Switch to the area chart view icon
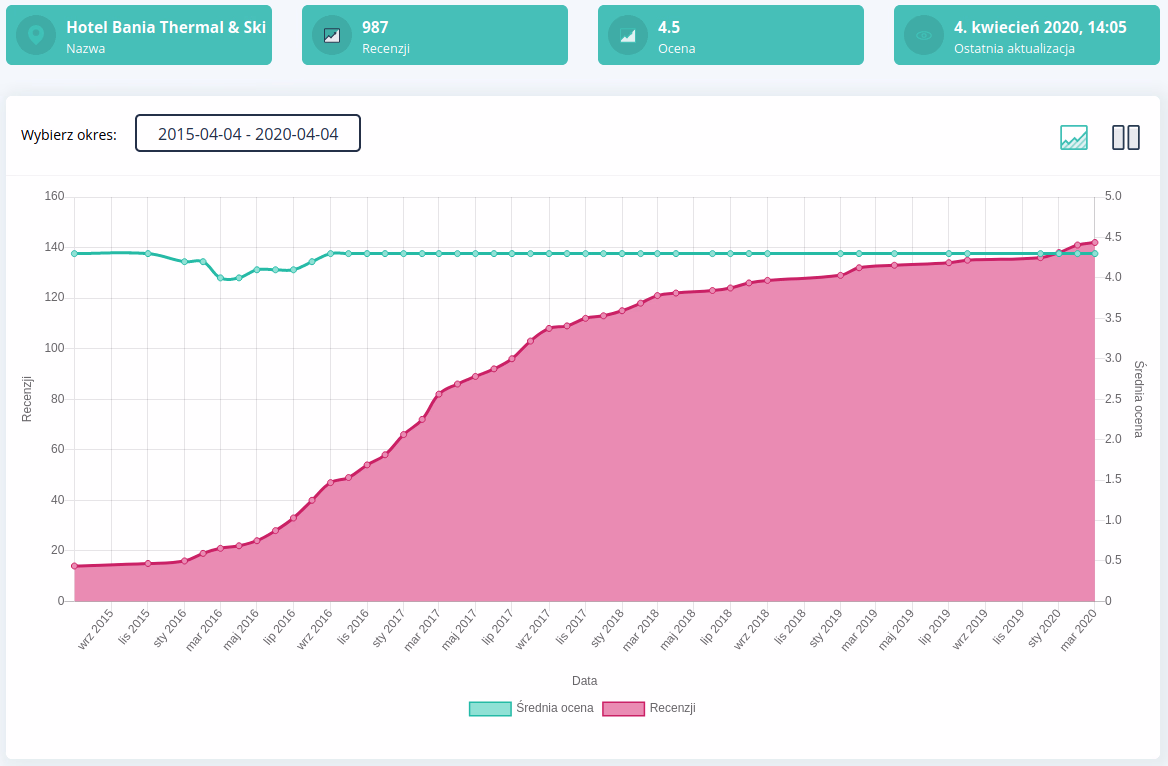The height and width of the screenshot is (766, 1168). coord(1074,137)
